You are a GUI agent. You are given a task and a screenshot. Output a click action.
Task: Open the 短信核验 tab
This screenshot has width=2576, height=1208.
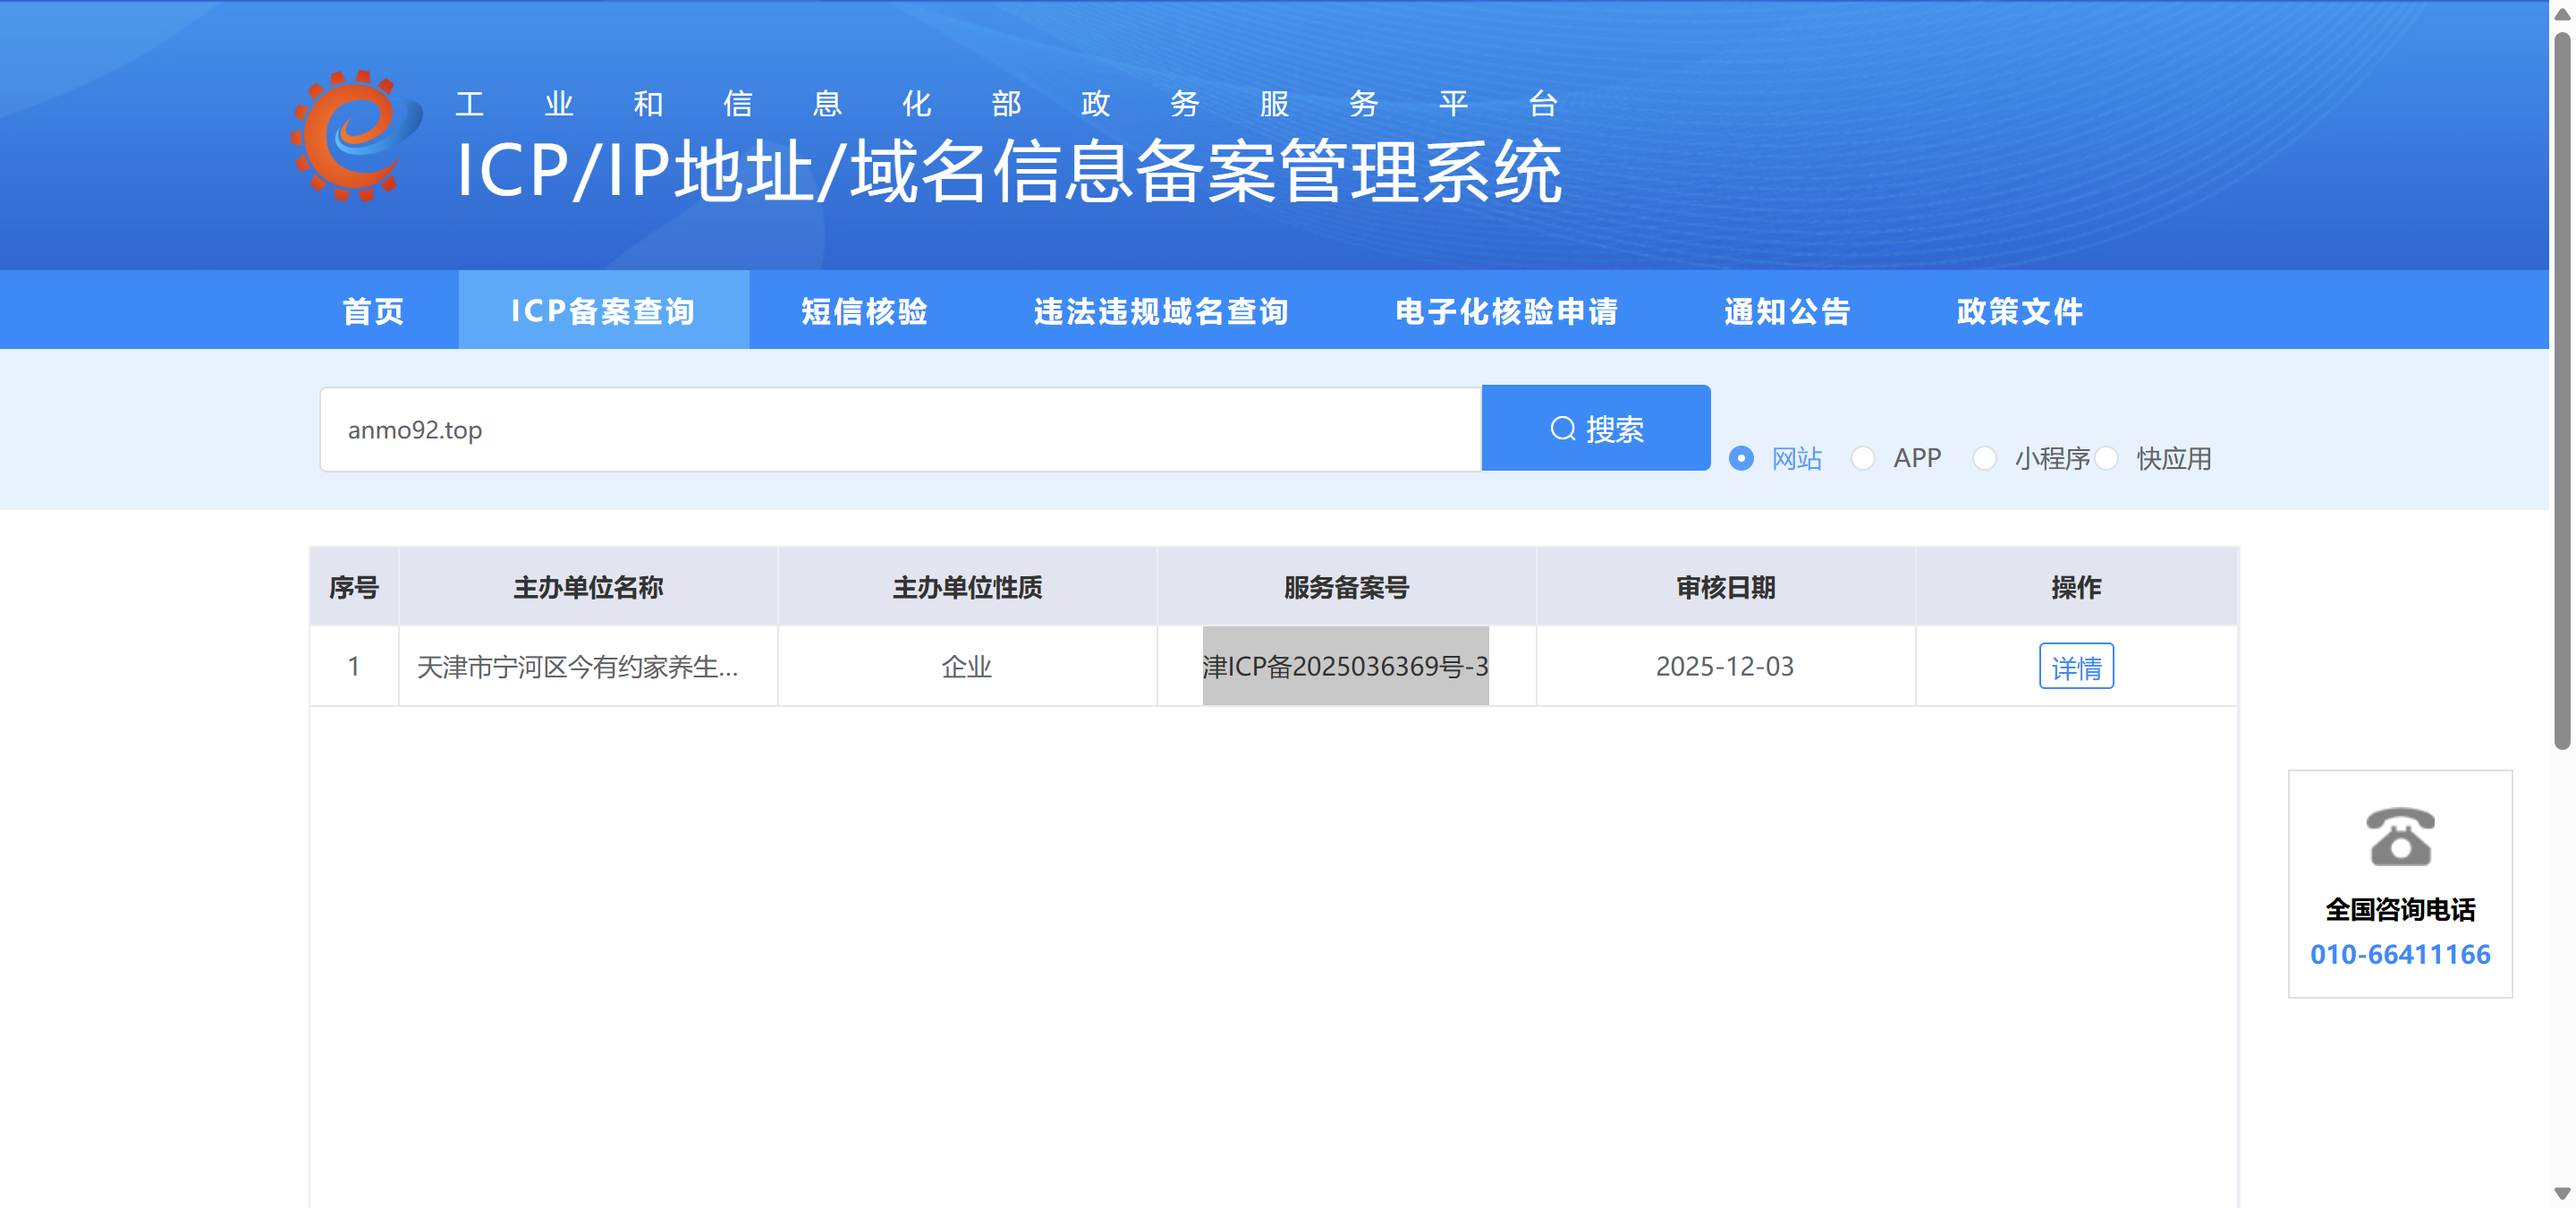pos(864,311)
